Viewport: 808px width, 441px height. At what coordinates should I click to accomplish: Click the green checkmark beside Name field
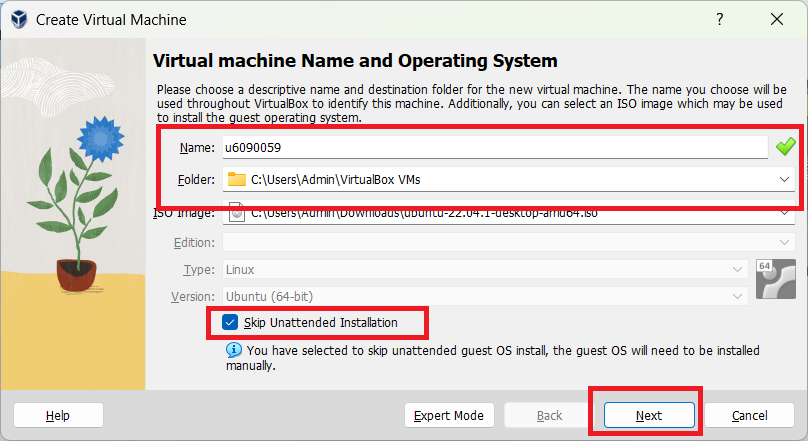(785, 147)
